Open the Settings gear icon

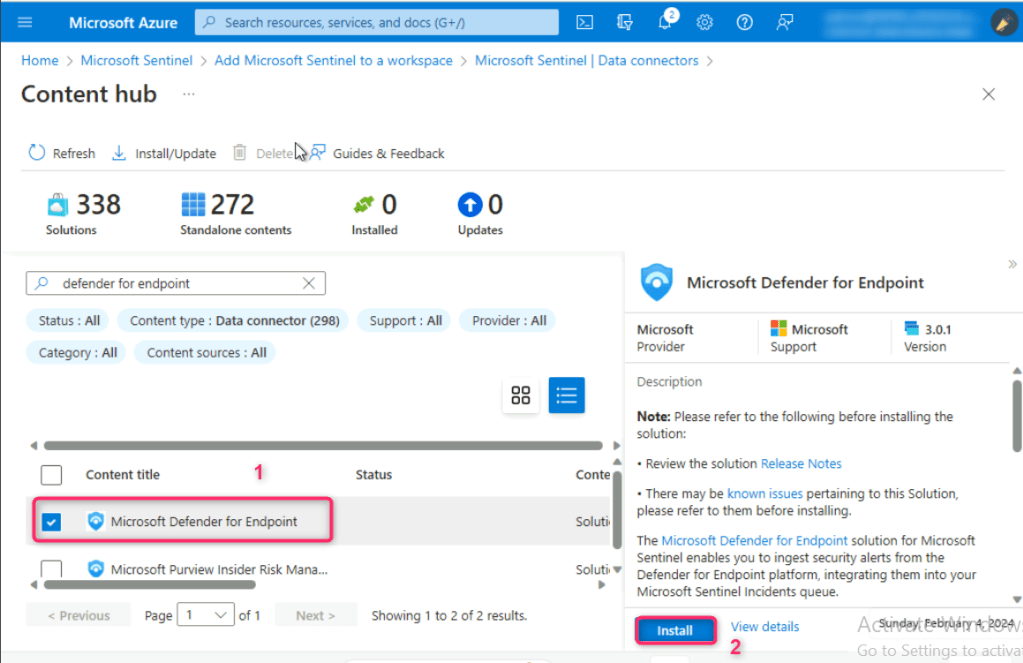click(x=705, y=22)
